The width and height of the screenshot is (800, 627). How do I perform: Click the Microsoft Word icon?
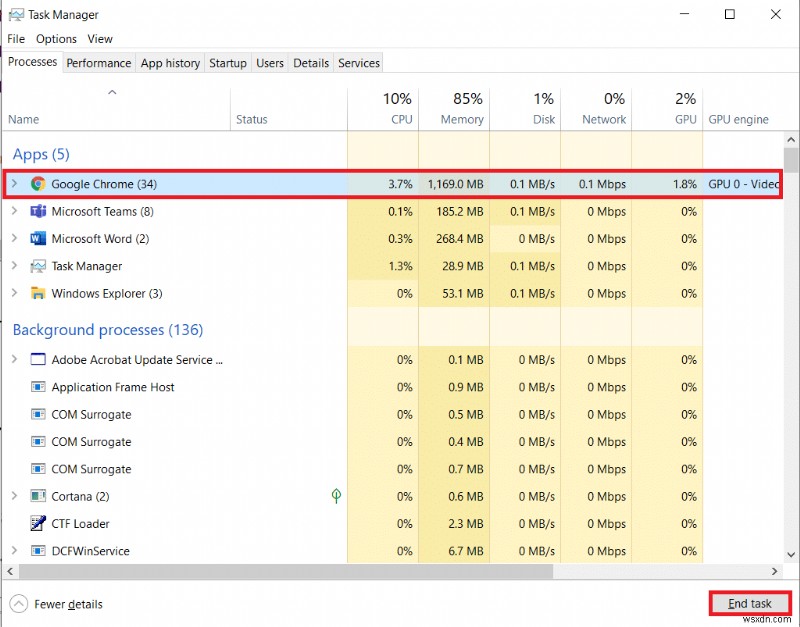click(38, 239)
